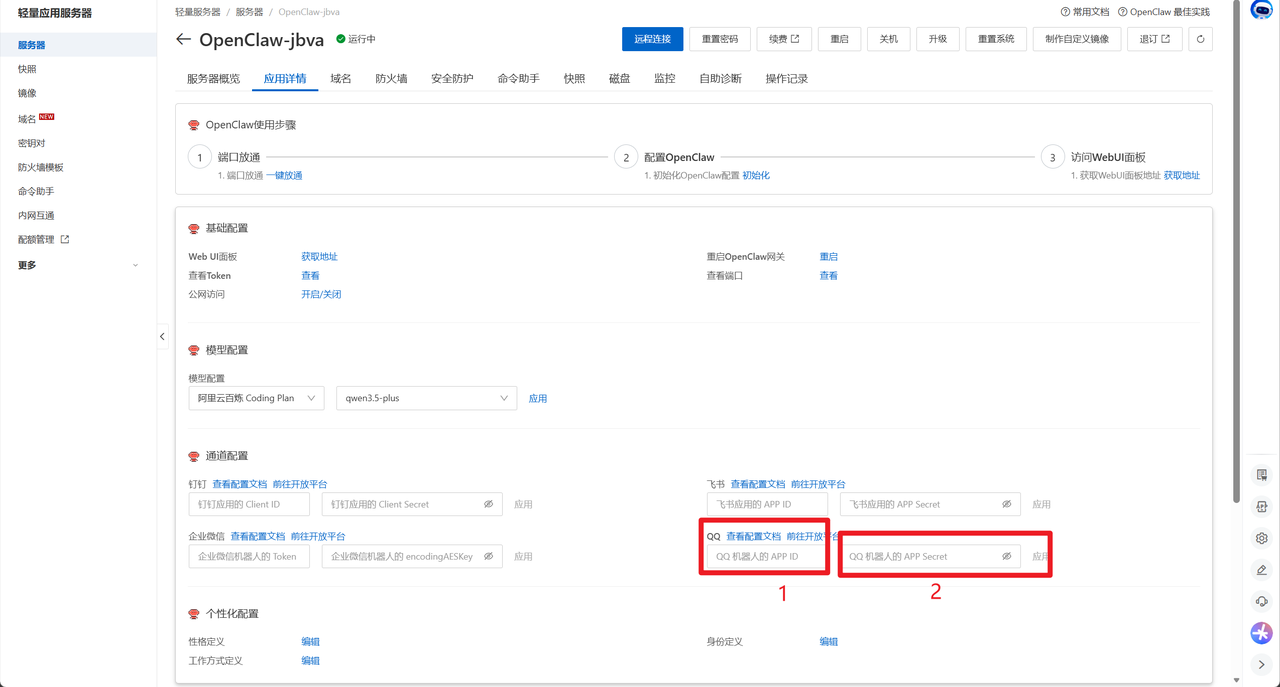The height and width of the screenshot is (687, 1280).
Task: Click the 重置系统 button
Action: click(996, 39)
